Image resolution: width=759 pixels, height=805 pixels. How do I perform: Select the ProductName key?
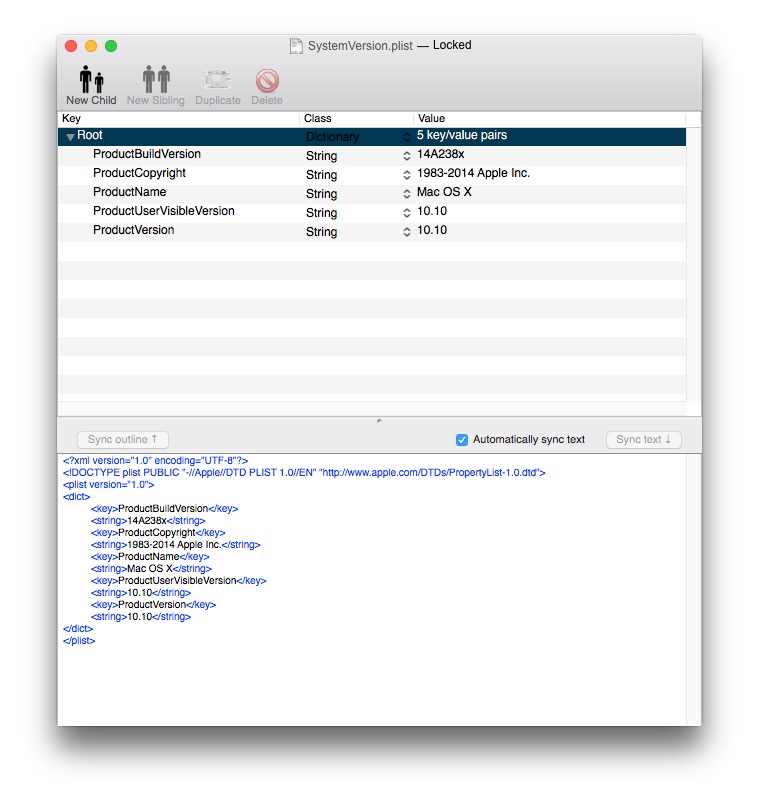(129, 192)
